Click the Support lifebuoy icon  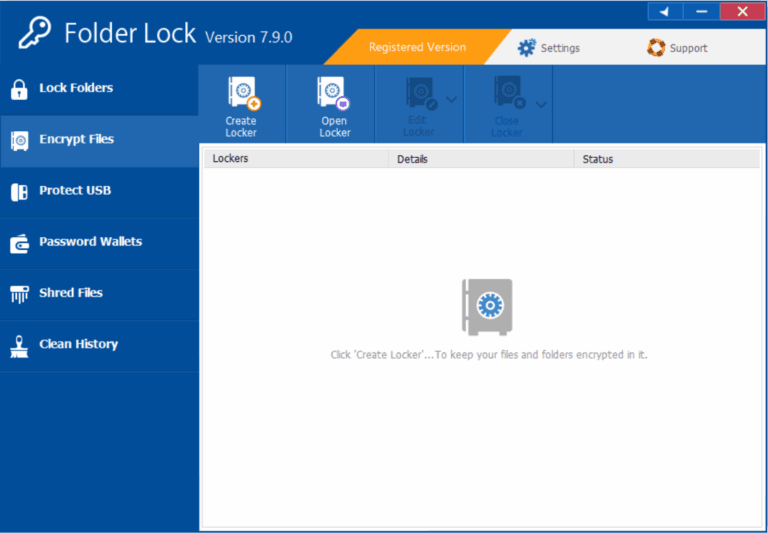click(x=656, y=48)
